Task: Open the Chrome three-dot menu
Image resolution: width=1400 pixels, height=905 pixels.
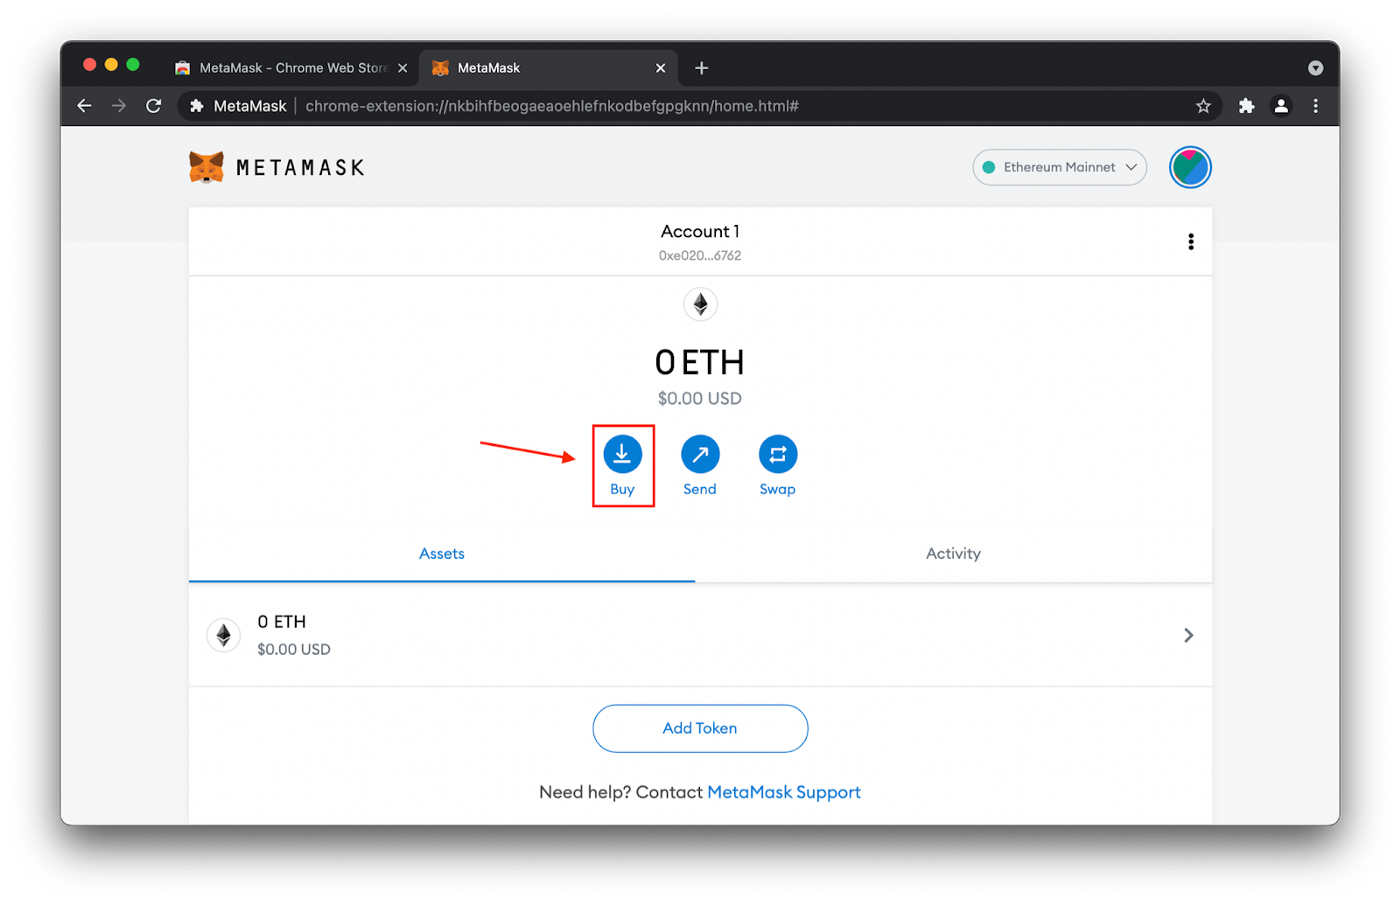Action: (x=1316, y=106)
